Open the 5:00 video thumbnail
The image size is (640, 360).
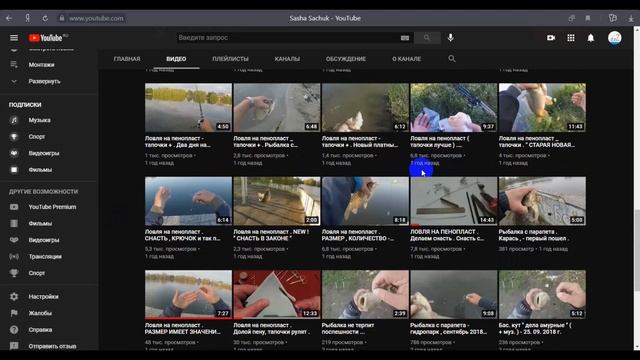tap(542, 201)
